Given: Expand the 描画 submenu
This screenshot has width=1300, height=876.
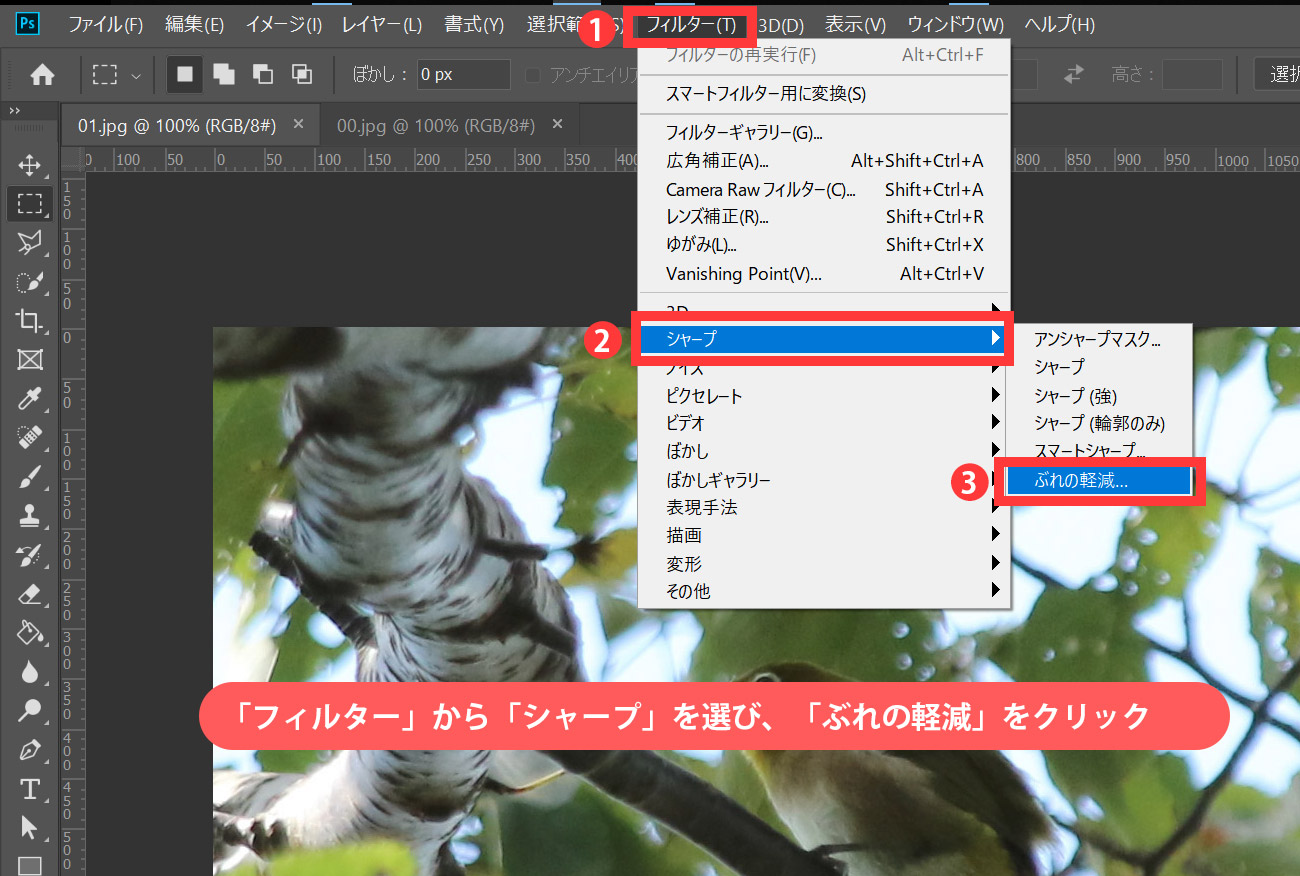Looking at the screenshot, I should pyautogui.click(x=825, y=536).
